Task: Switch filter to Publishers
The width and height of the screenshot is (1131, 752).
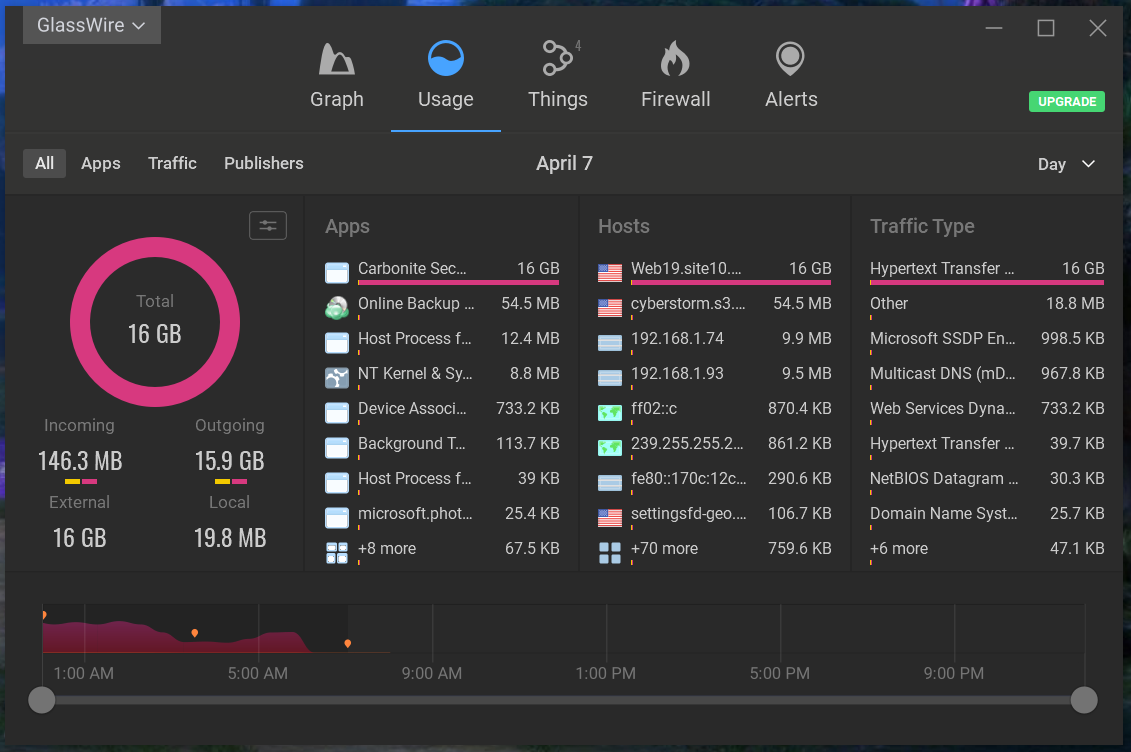Action: point(263,164)
